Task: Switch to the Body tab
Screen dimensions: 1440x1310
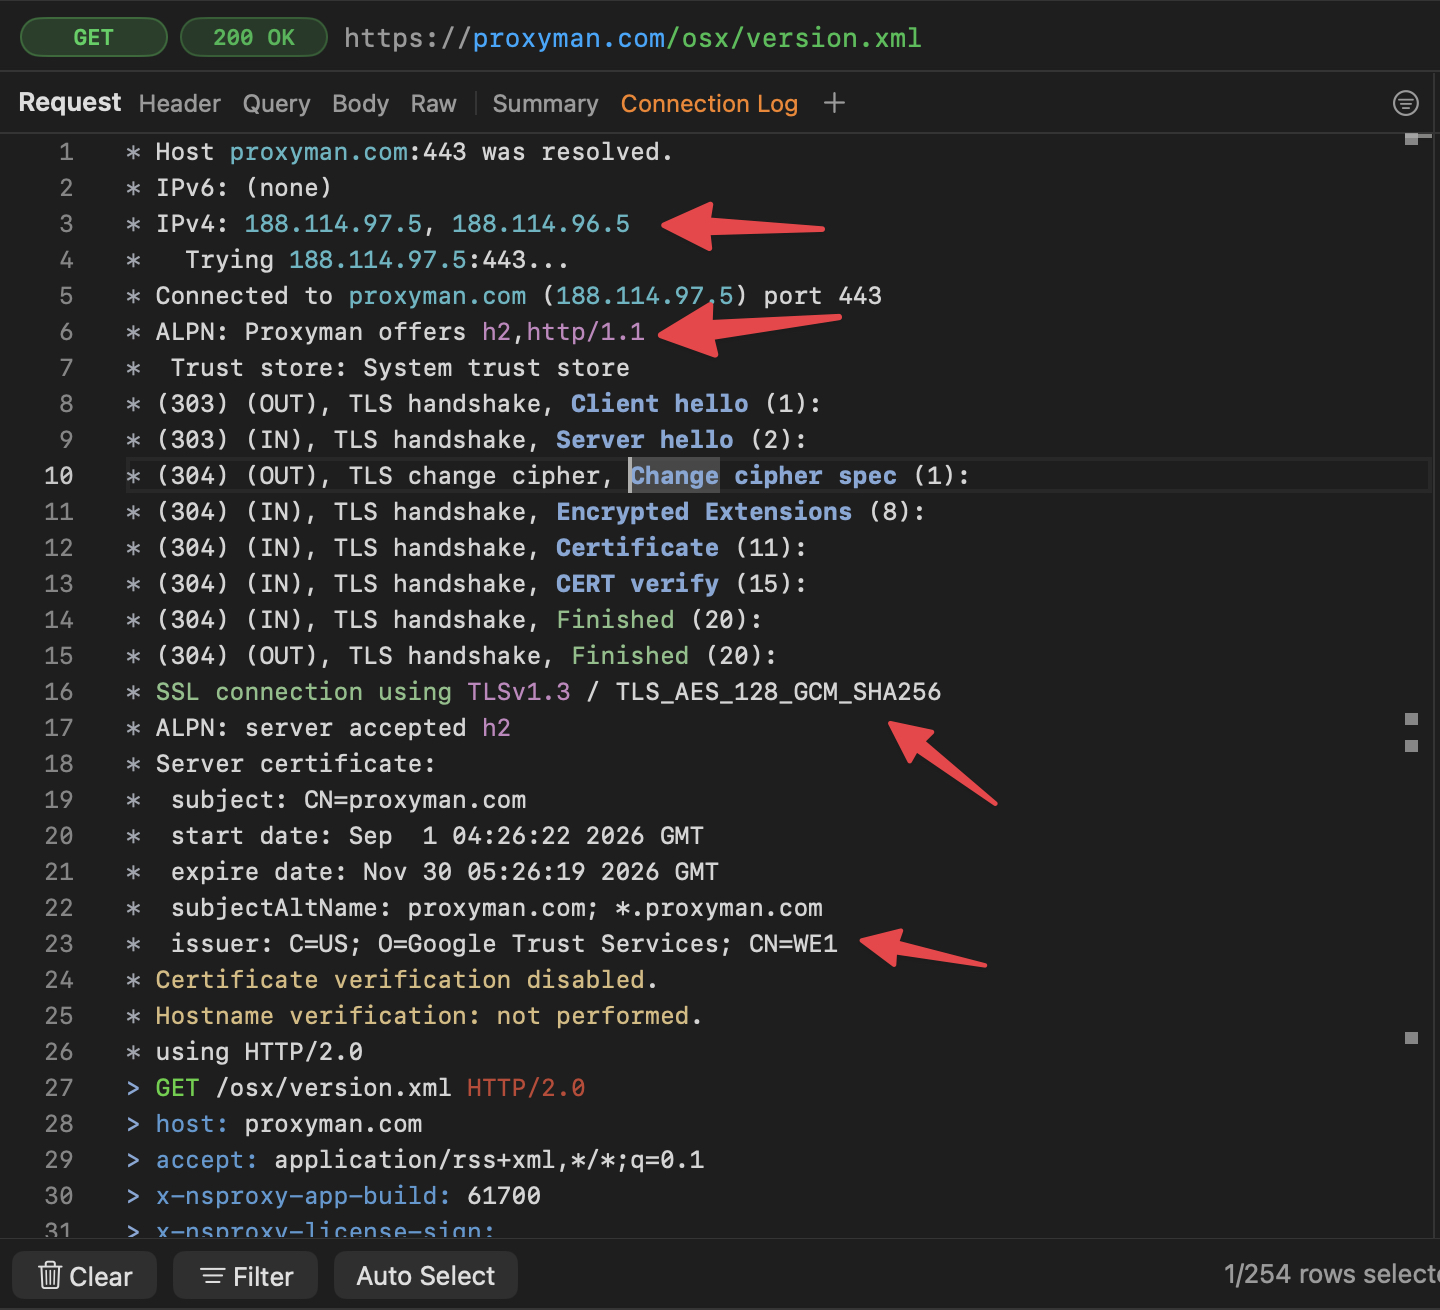Action: [360, 104]
